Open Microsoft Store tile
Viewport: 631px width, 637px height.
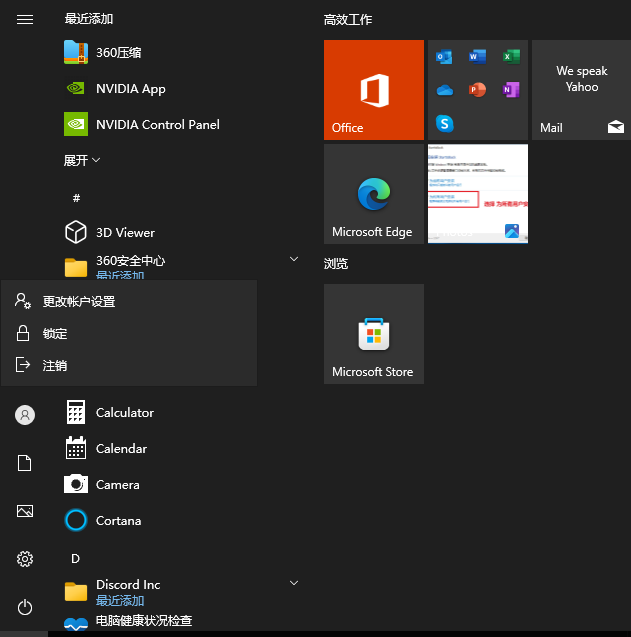point(374,334)
